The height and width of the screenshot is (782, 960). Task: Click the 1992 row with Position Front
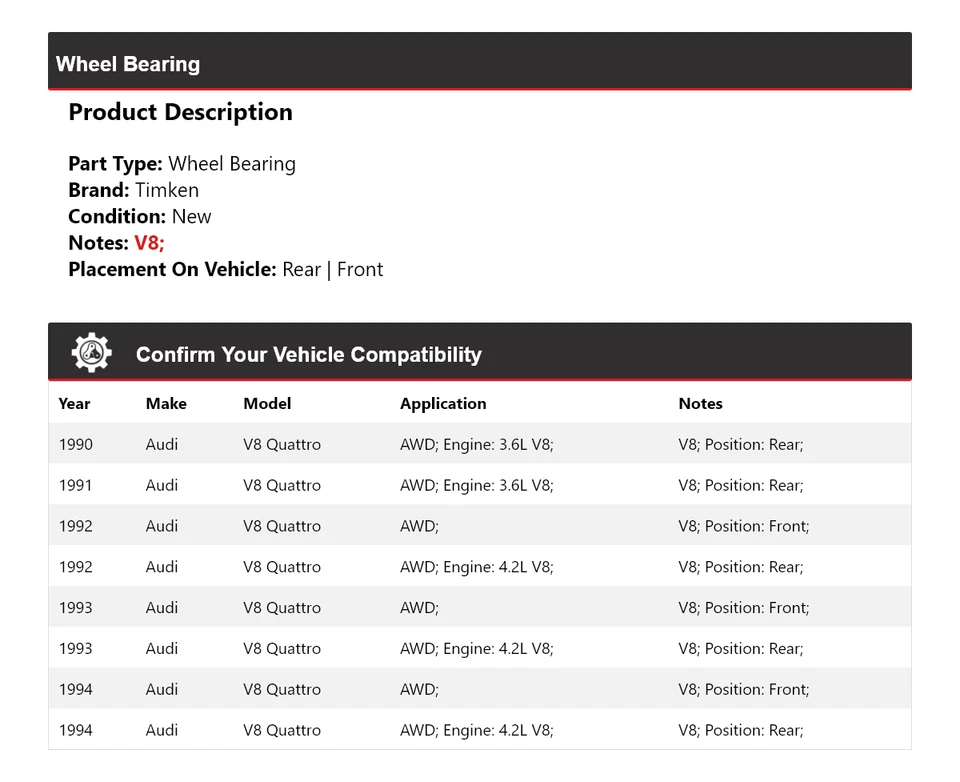[x=479, y=526]
